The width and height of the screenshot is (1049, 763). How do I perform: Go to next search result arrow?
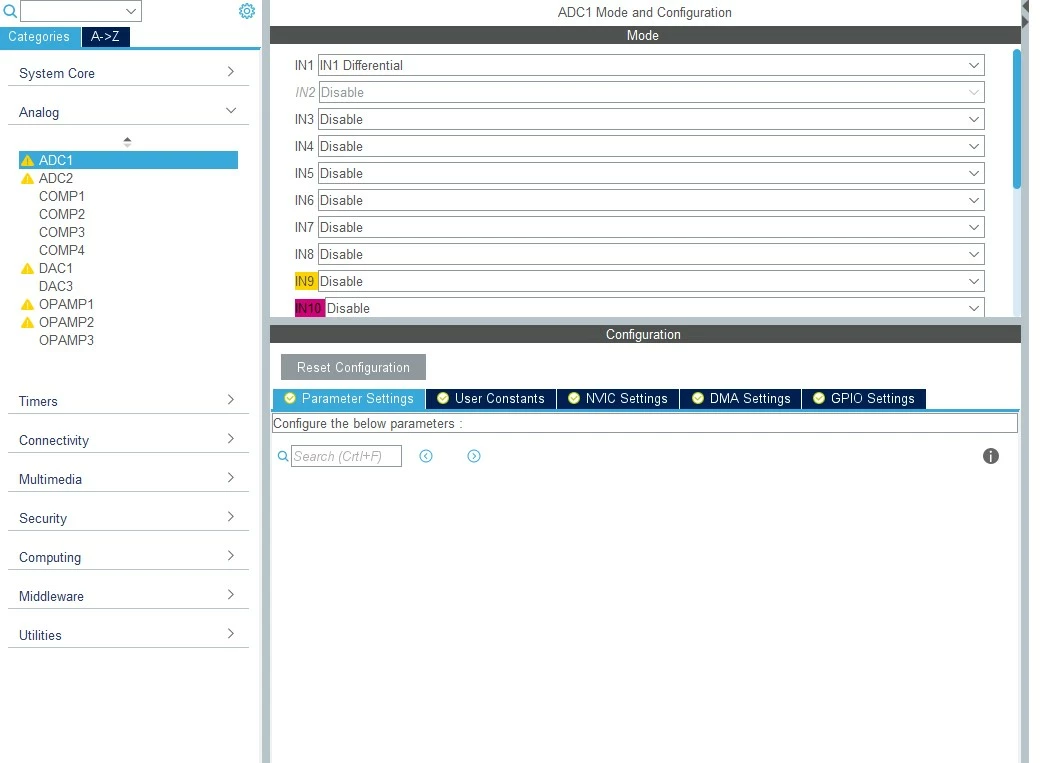click(474, 456)
